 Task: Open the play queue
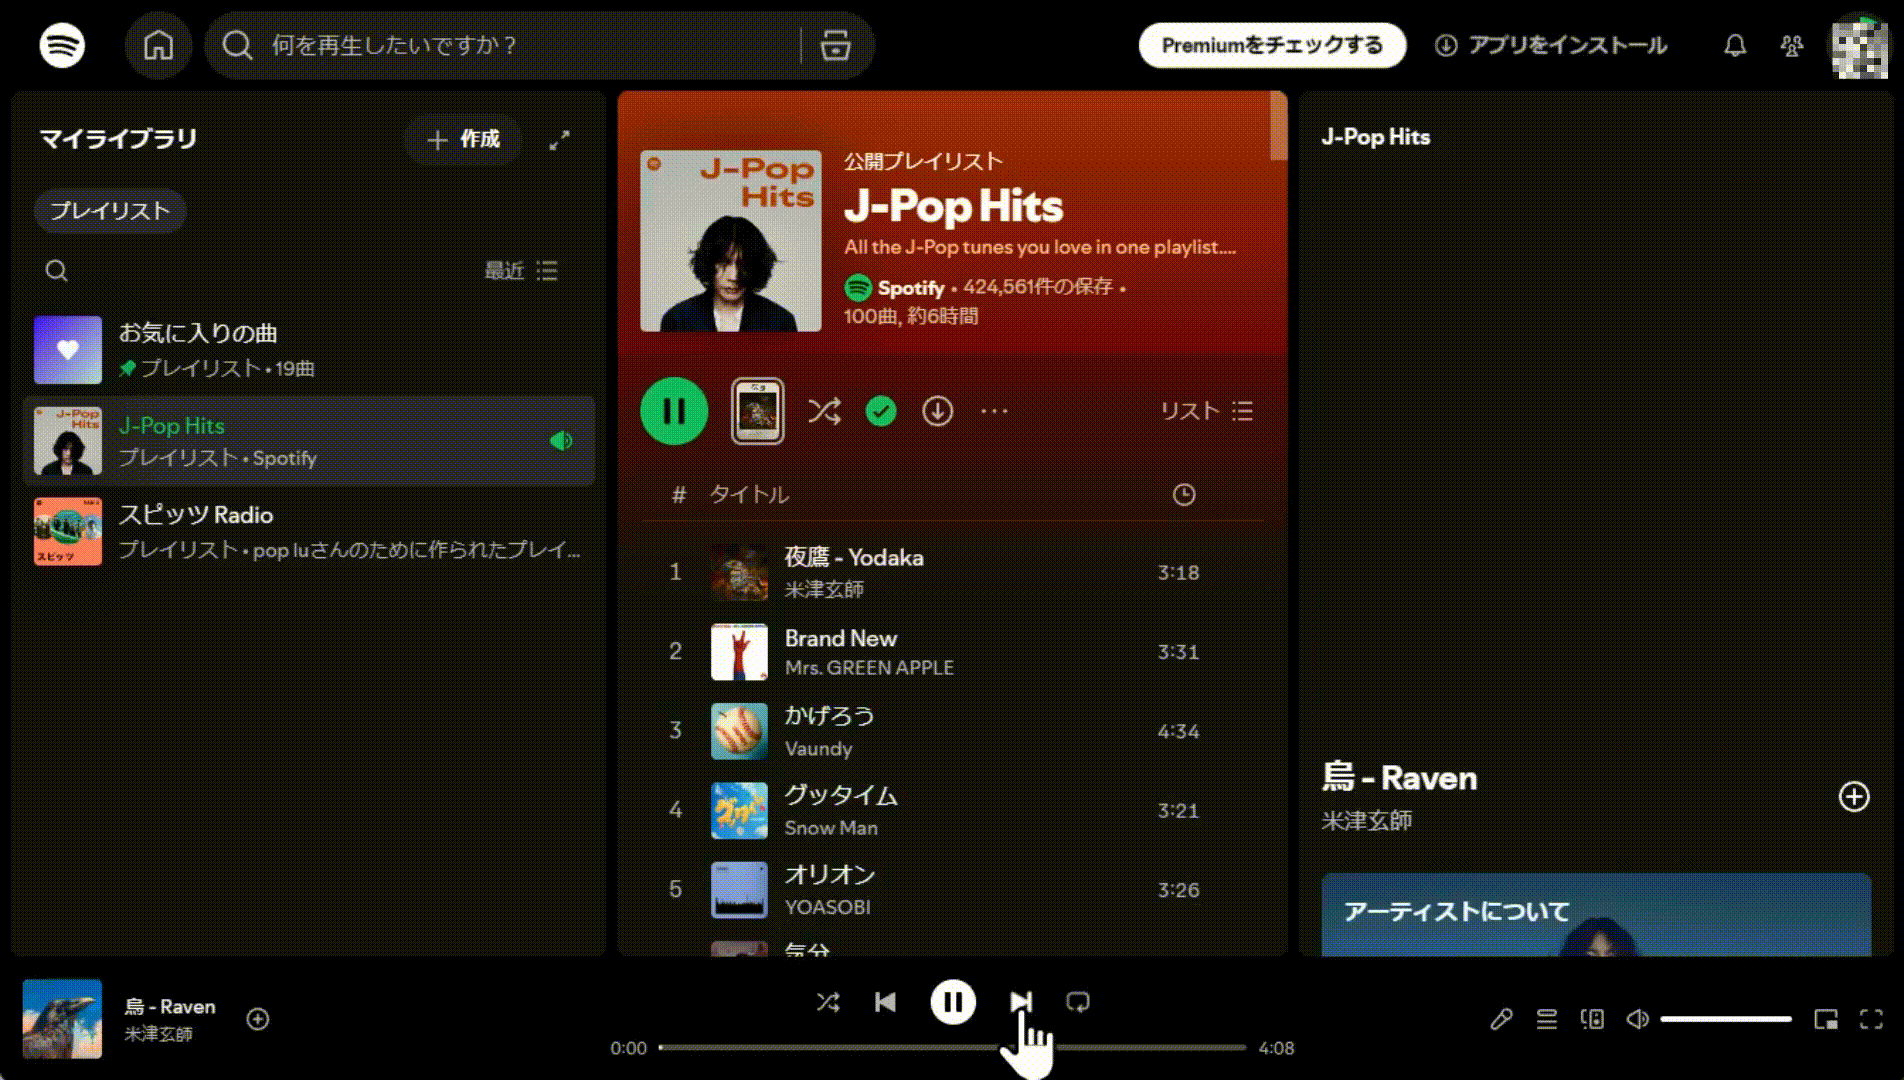coord(1547,1019)
